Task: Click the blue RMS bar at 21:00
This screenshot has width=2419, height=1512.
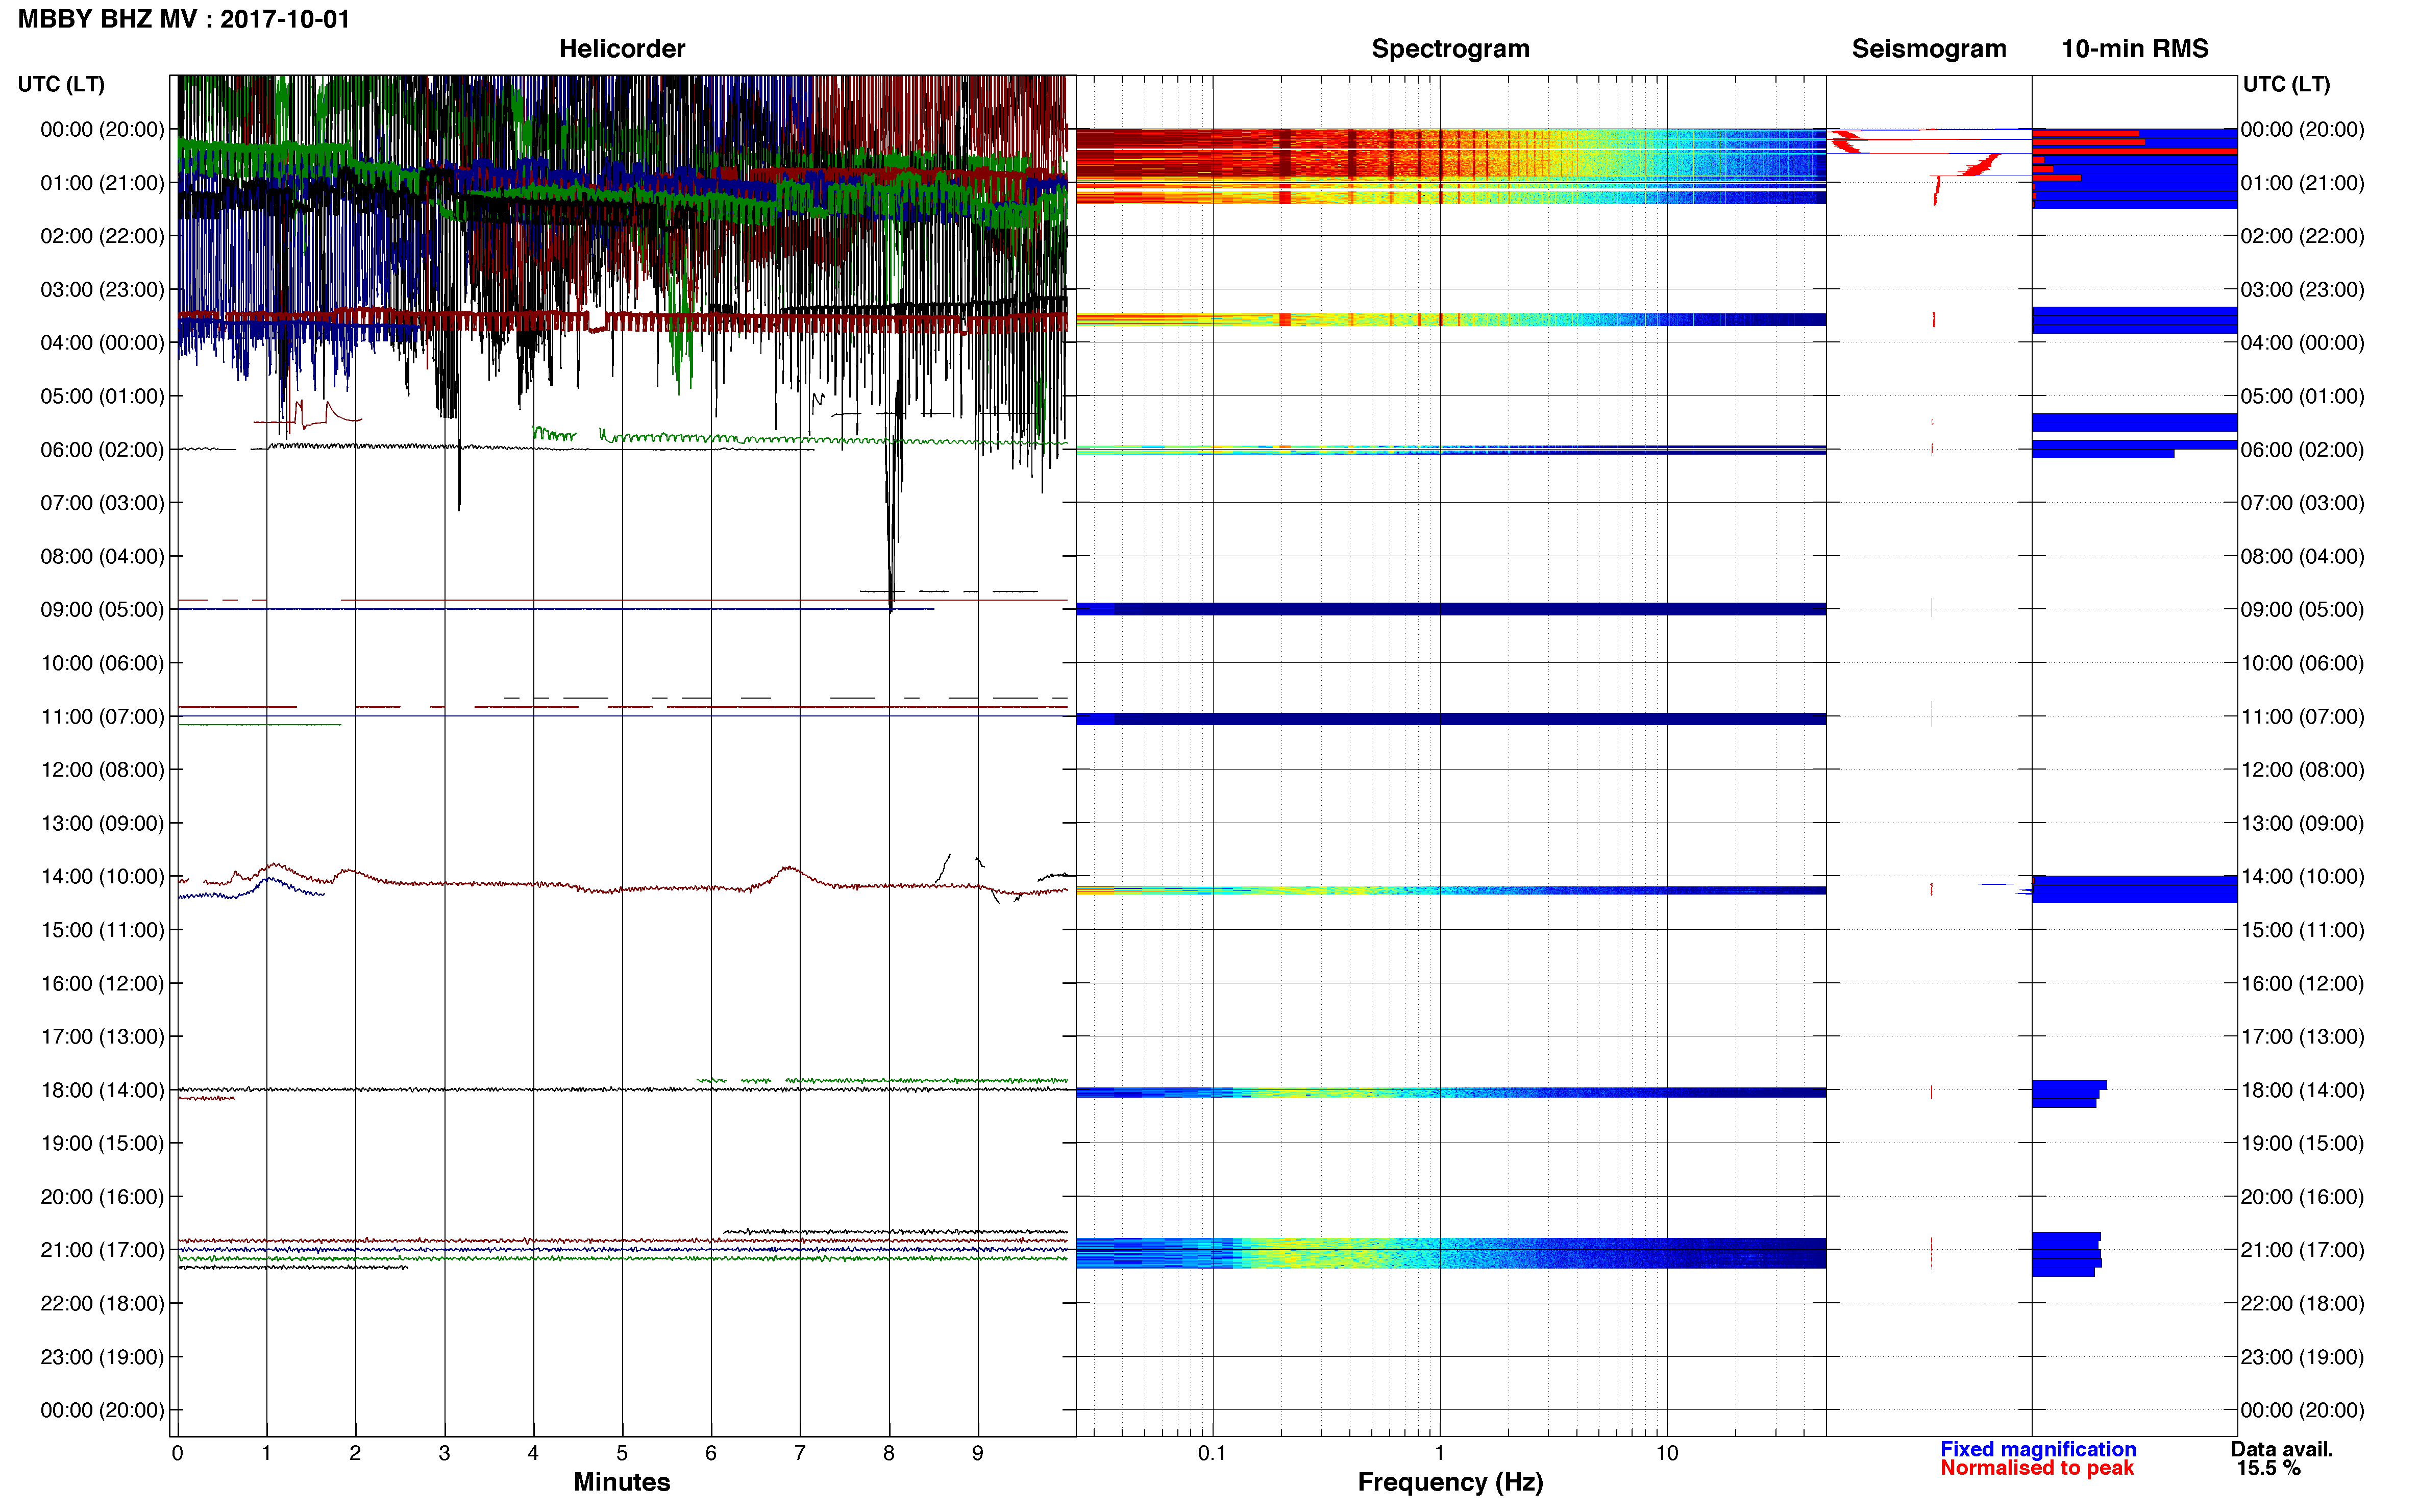Action: click(x=2066, y=1254)
